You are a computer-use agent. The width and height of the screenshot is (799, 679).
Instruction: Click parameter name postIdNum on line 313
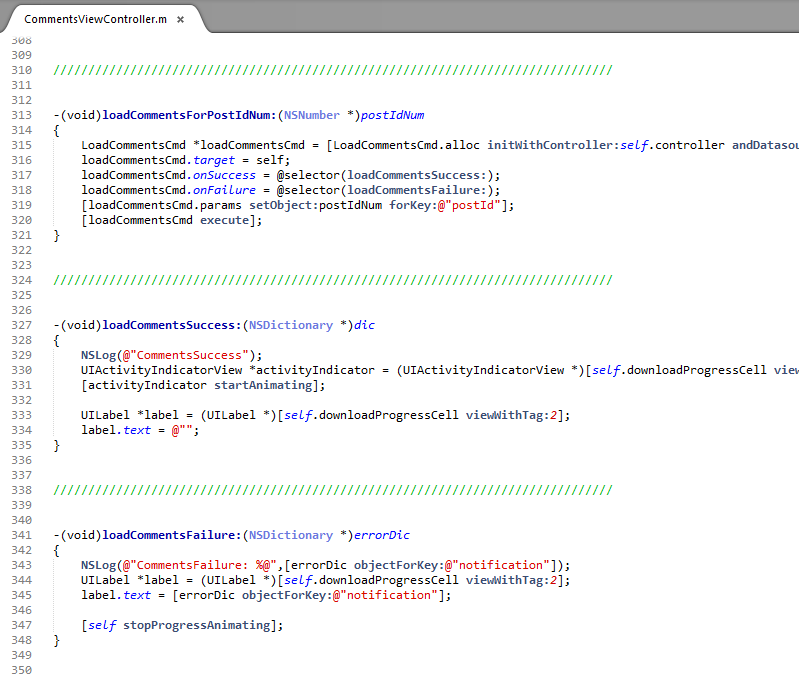(x=392, y=115)
